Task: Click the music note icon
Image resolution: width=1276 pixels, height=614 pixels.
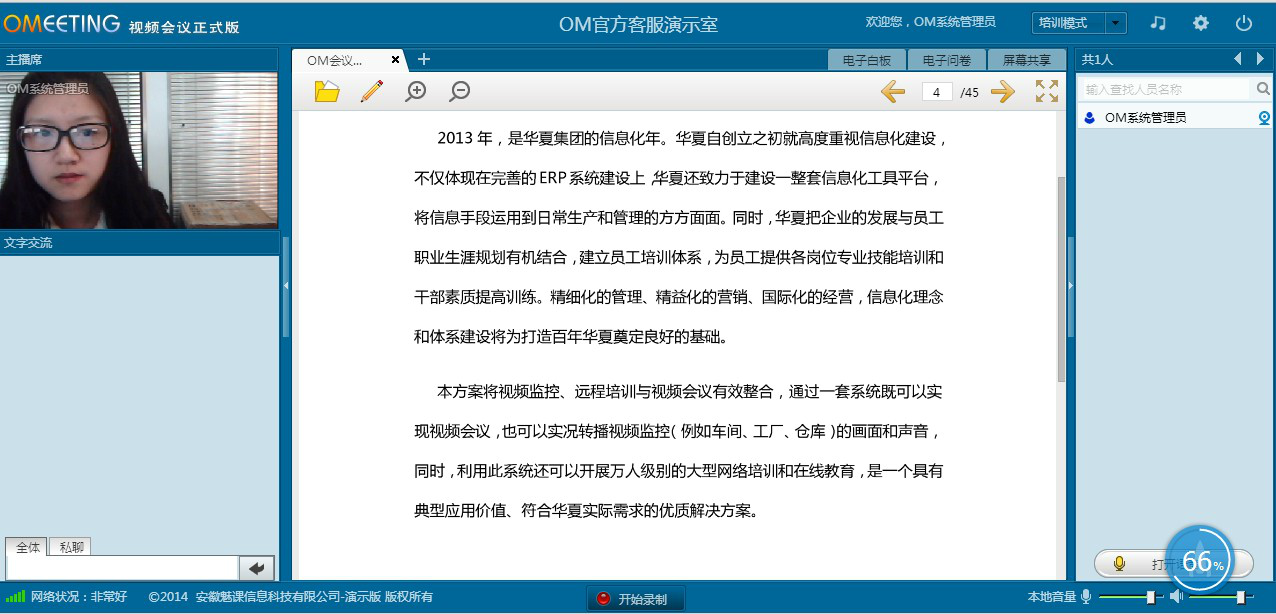Action: click(x=1158, y=22)
